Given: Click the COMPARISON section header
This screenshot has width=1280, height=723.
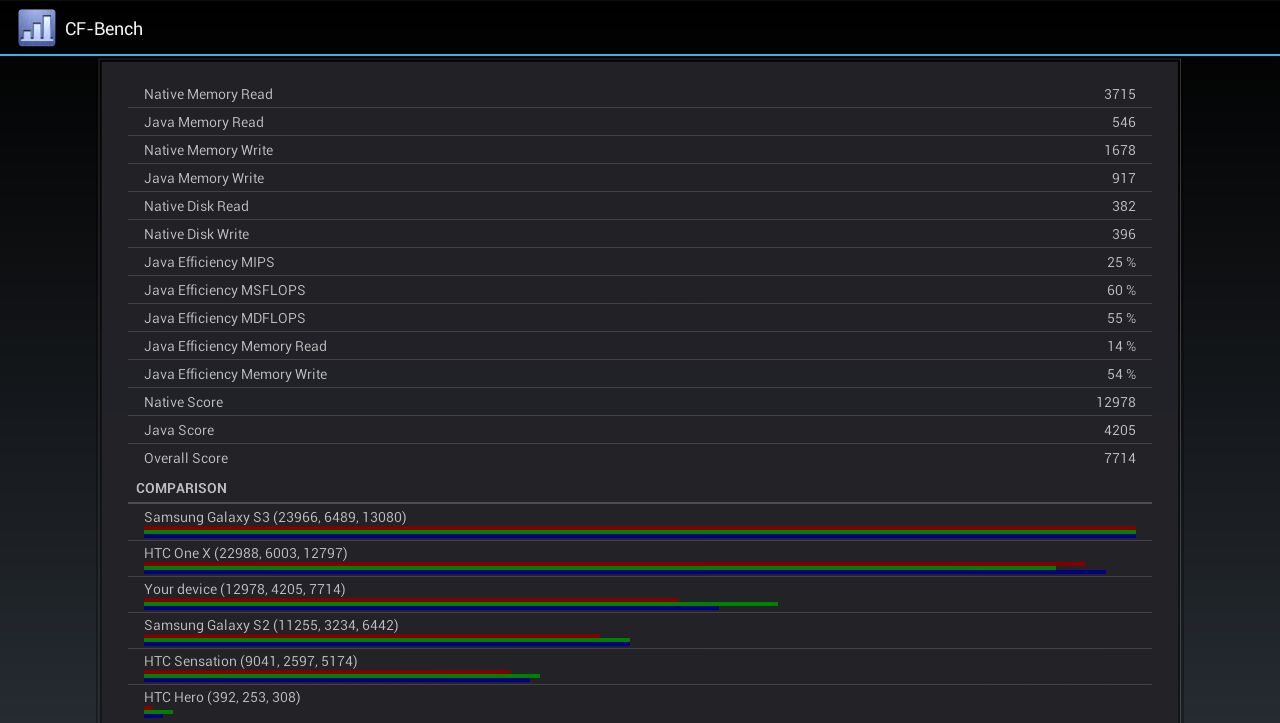Looking at the screenshot, I should [x=181, y=488].
